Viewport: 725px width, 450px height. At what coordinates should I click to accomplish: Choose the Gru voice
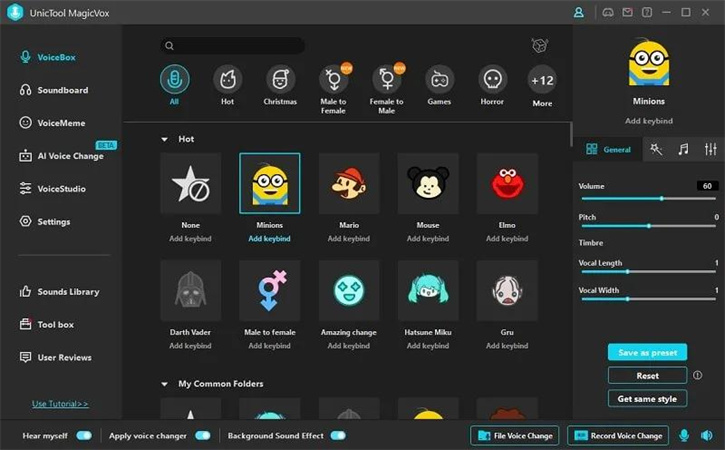pyautogui.click(x=507, y=290)
